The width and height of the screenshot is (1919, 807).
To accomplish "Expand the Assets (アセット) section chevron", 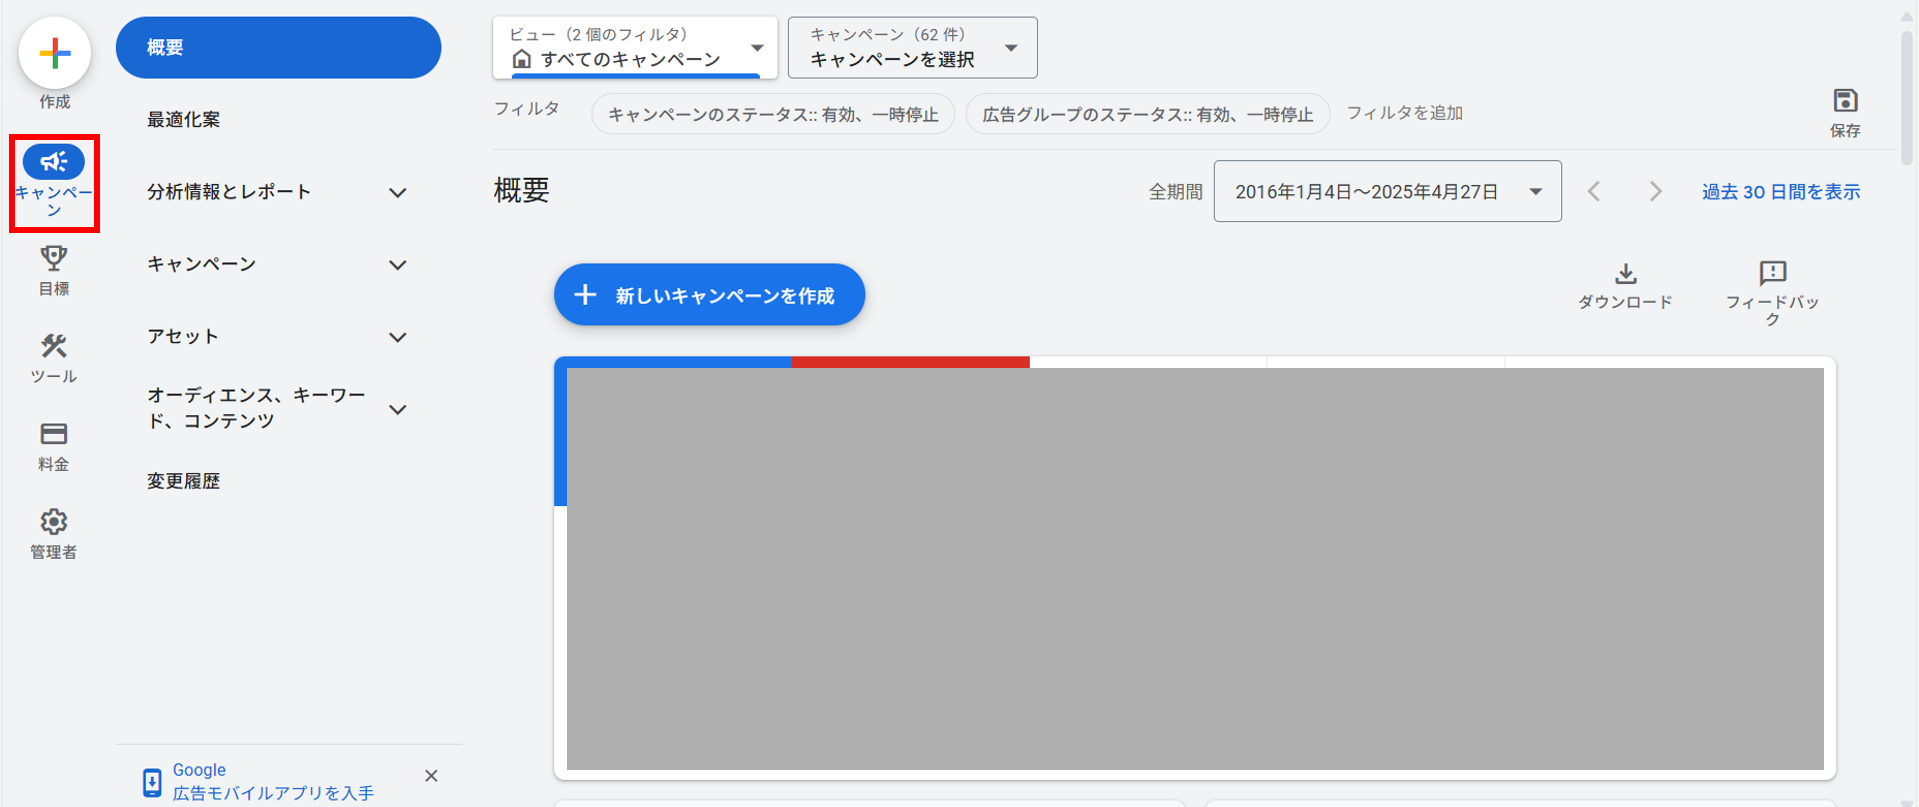I will pos(398,337).
